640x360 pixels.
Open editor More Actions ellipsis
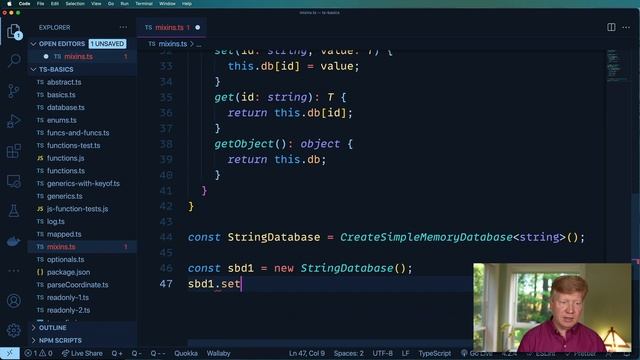(626, 27)
